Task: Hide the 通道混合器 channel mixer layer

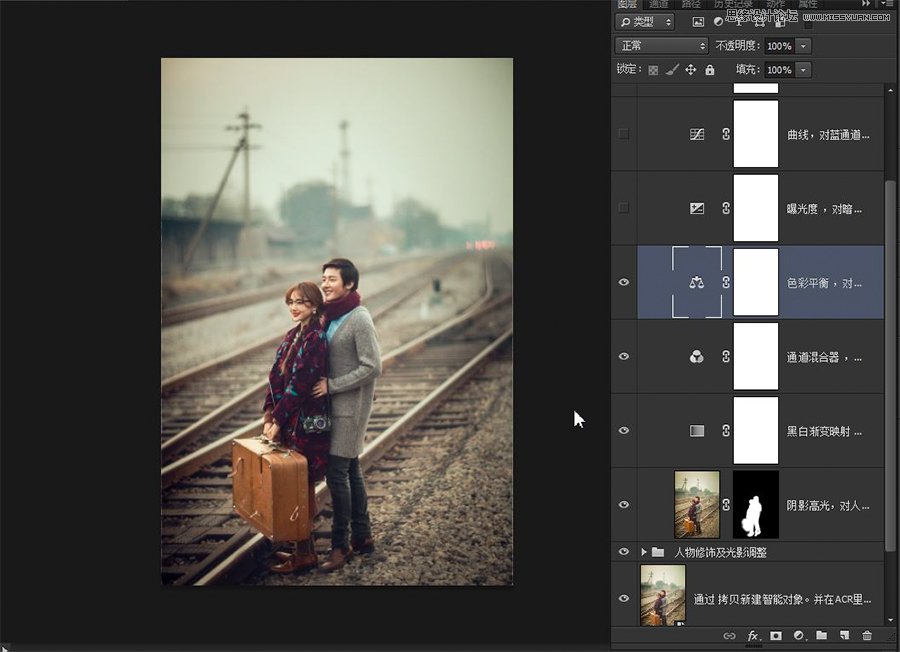Action: (624, 356)
